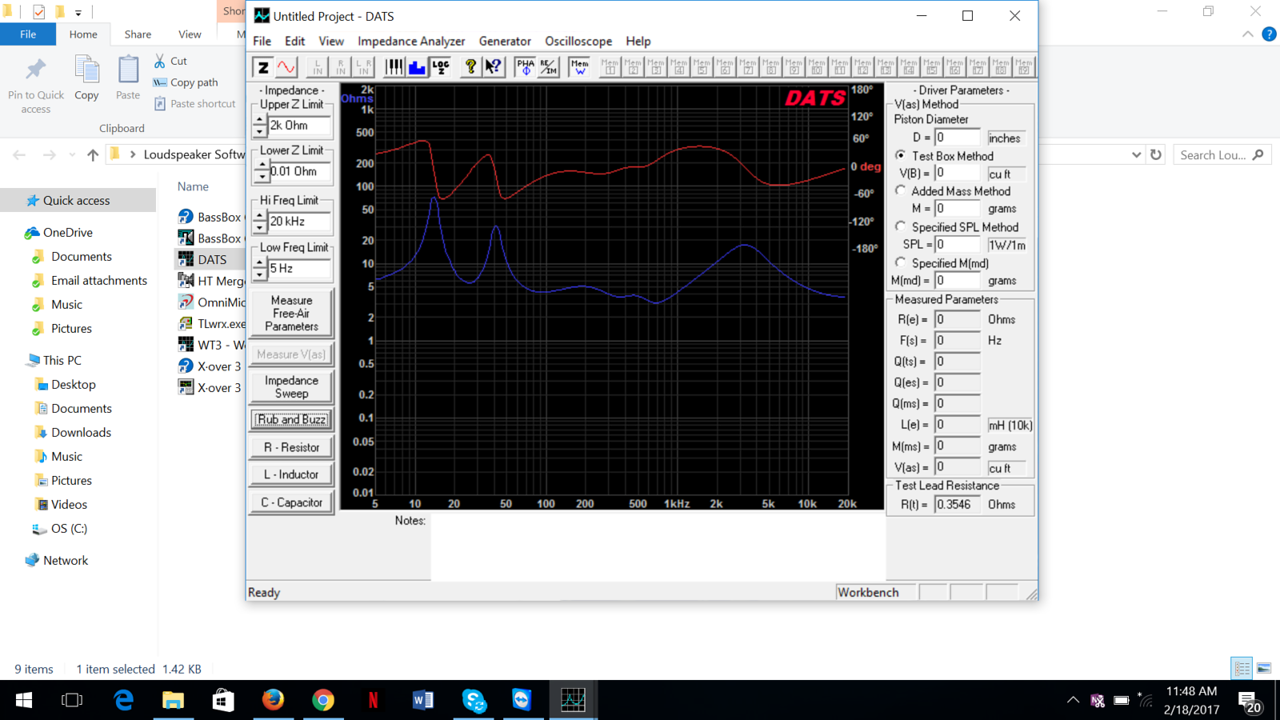Activate the context help arrow-question icon
Viewport: 1280px width, 720px height.
493,67
